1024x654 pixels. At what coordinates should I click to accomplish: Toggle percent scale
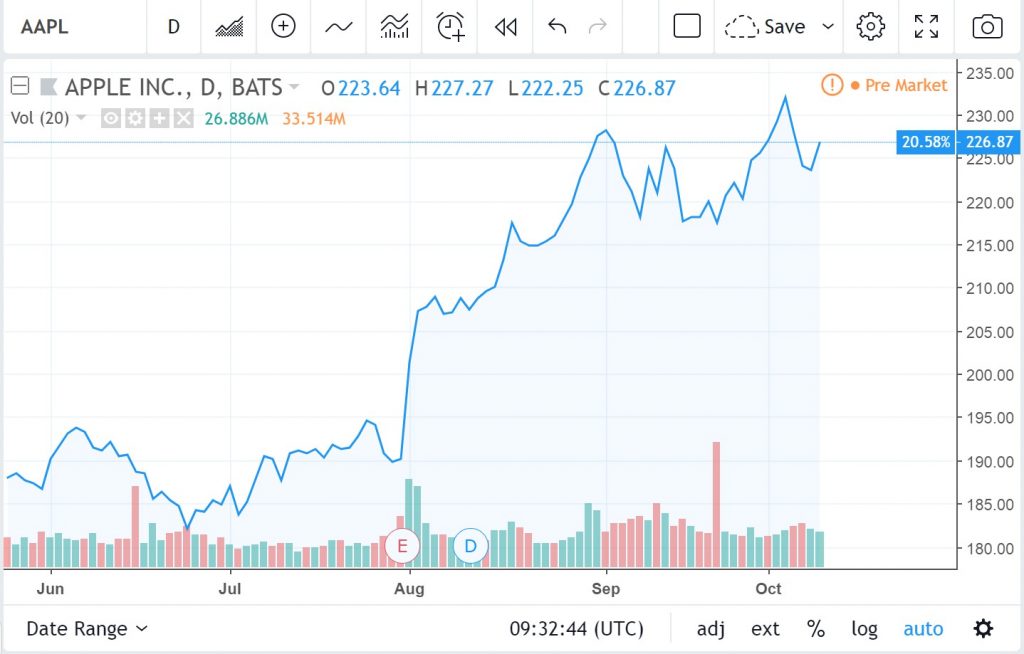coord(815,629)
